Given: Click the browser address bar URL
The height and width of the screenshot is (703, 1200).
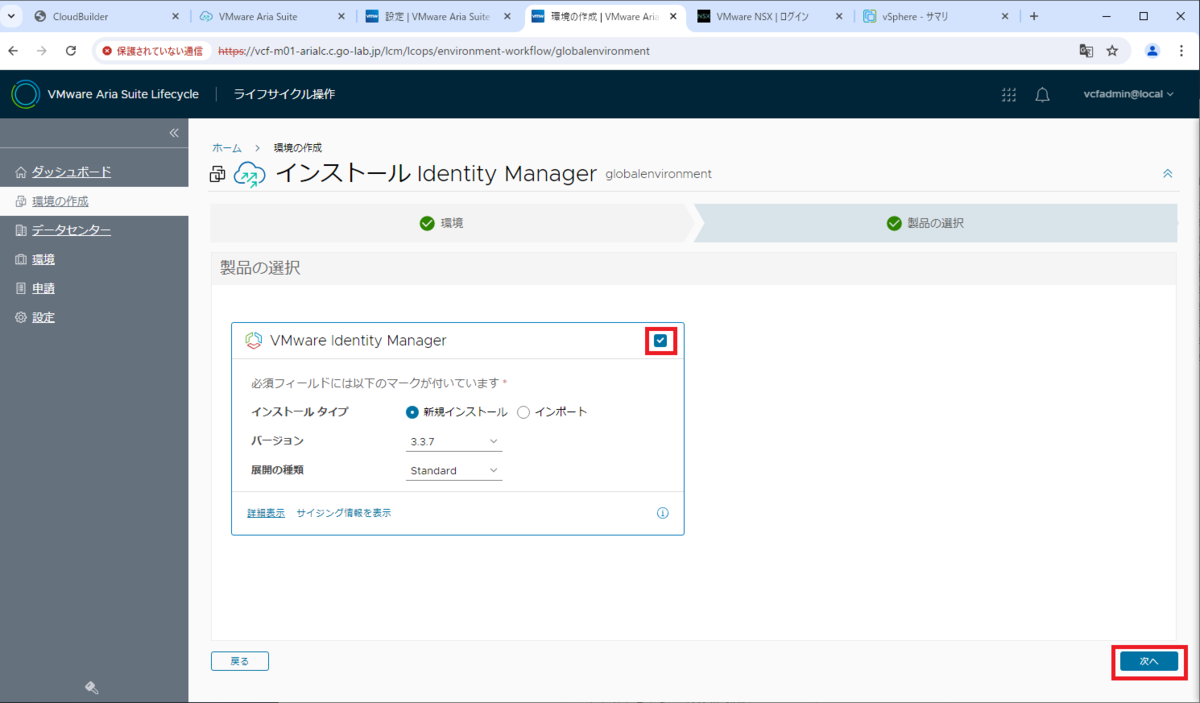Looking at the screenshot, I should (434, 51).
